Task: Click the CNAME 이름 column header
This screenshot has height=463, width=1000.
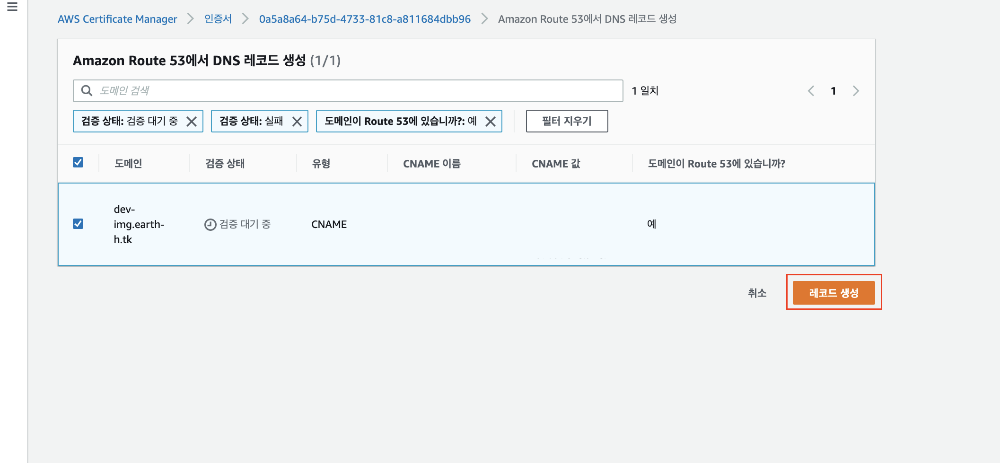Action: pyautogui.click(x=432, y=163)
